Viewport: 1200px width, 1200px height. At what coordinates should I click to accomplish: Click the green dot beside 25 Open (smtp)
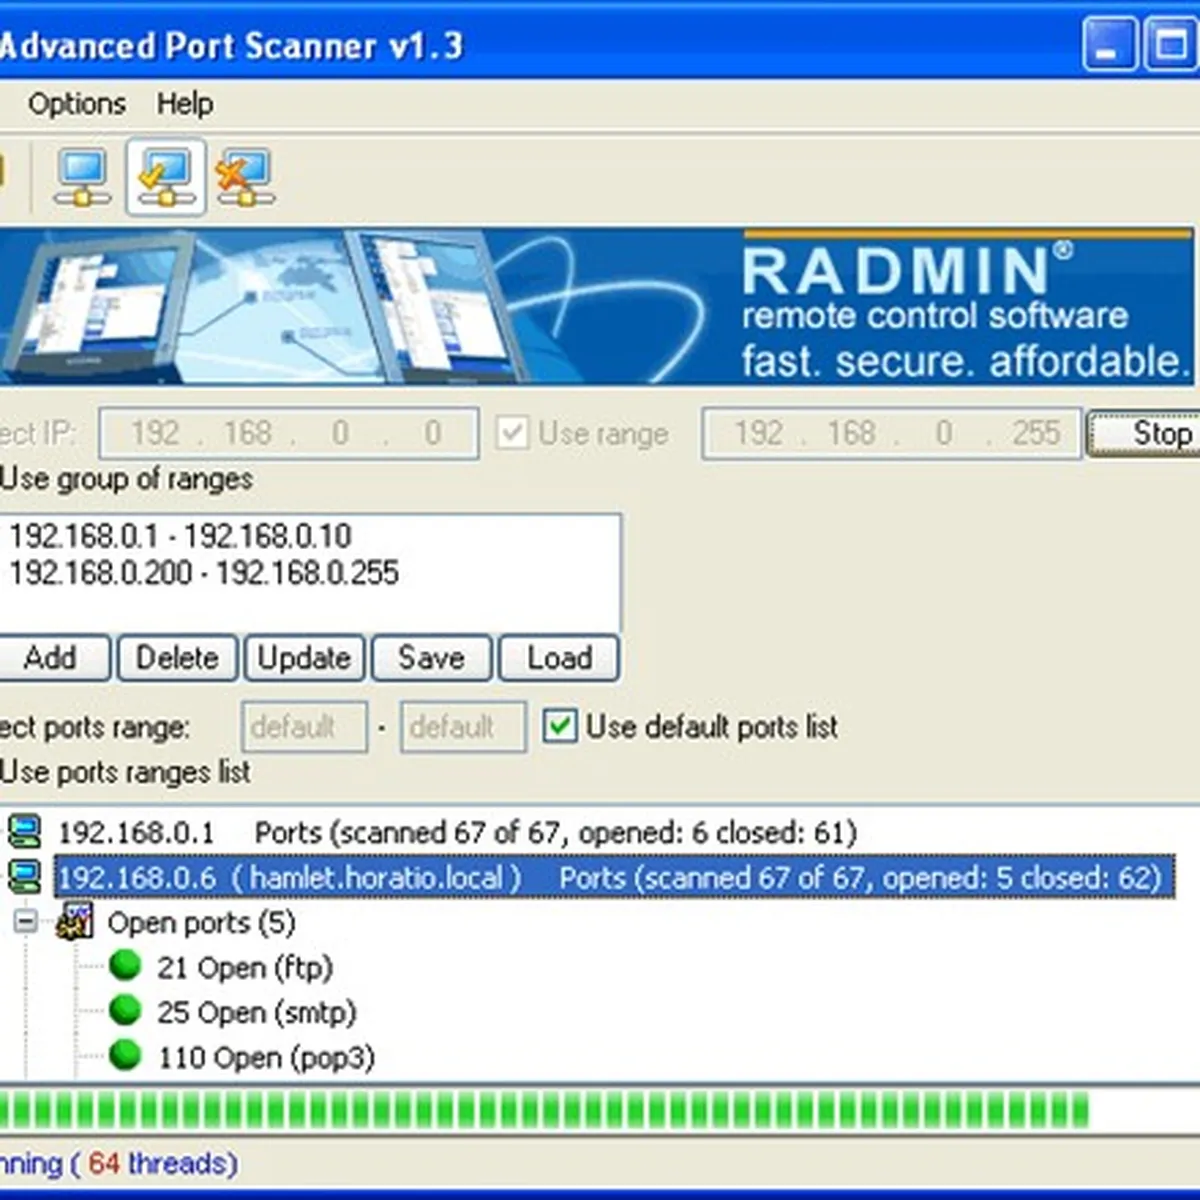tap(127, 1011)
